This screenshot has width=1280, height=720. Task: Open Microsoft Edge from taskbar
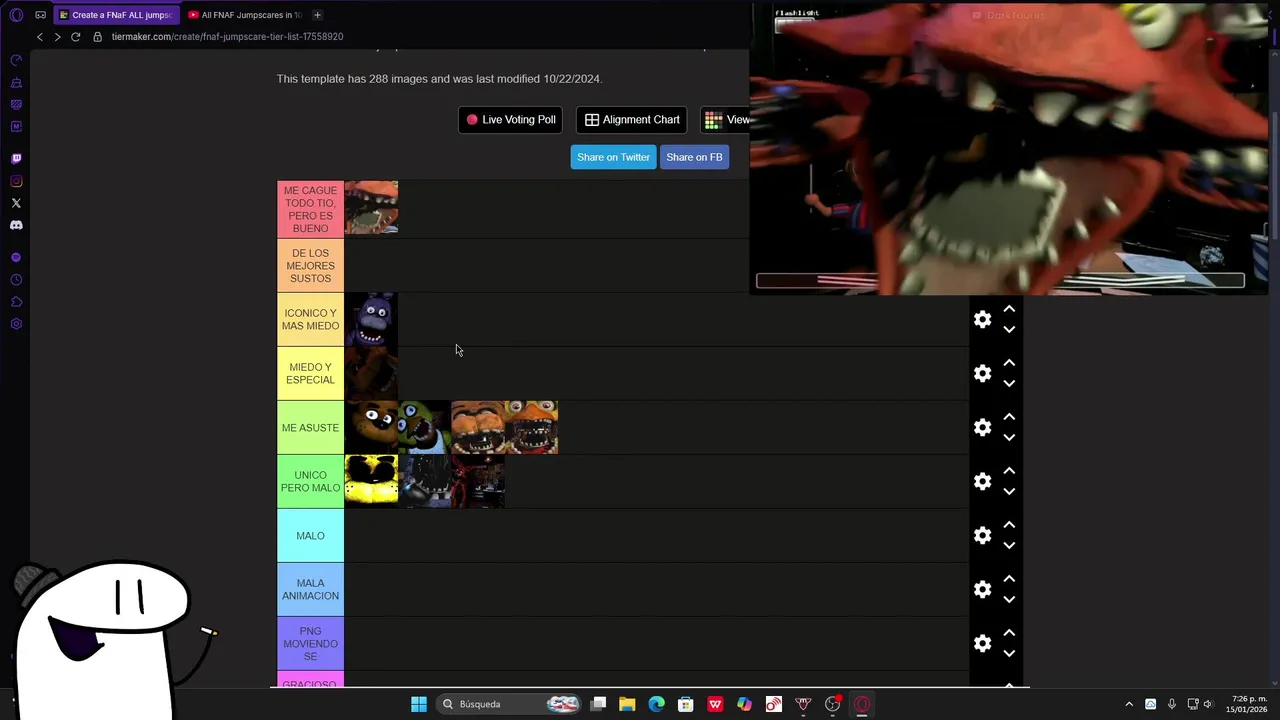point(656,704)
